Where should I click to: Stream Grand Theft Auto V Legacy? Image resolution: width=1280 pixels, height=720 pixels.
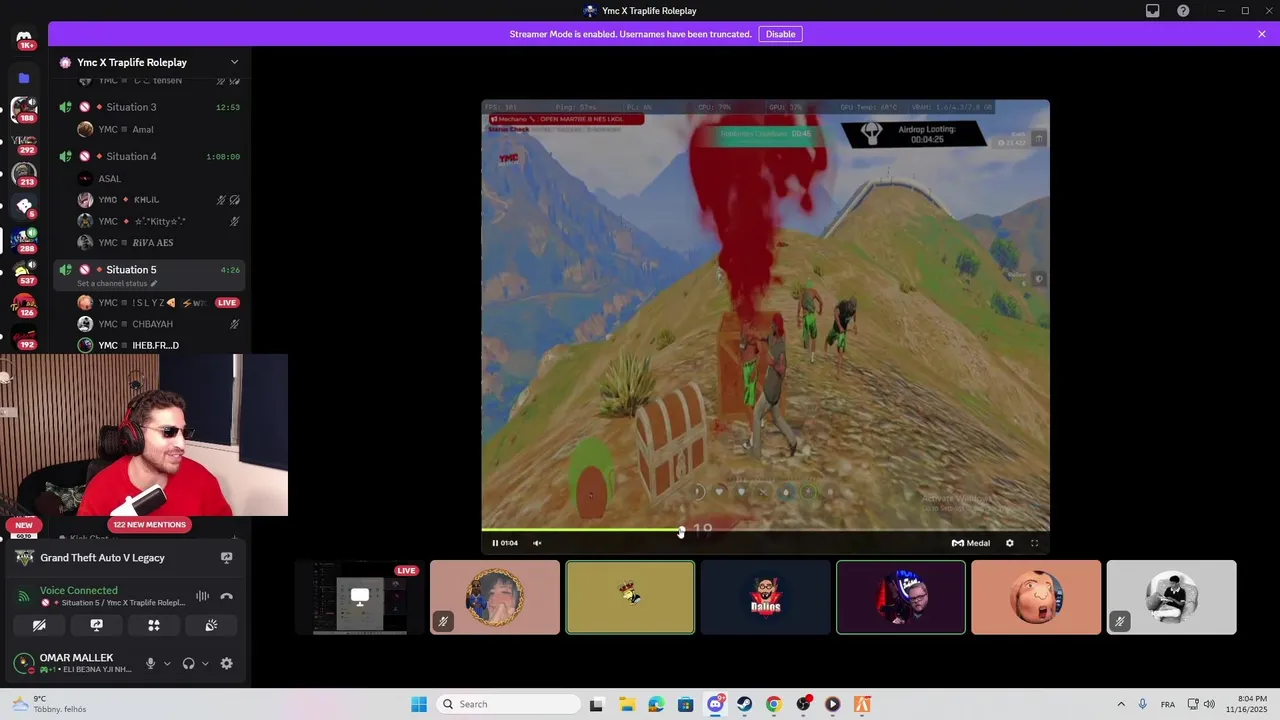[x=226, y=558]
